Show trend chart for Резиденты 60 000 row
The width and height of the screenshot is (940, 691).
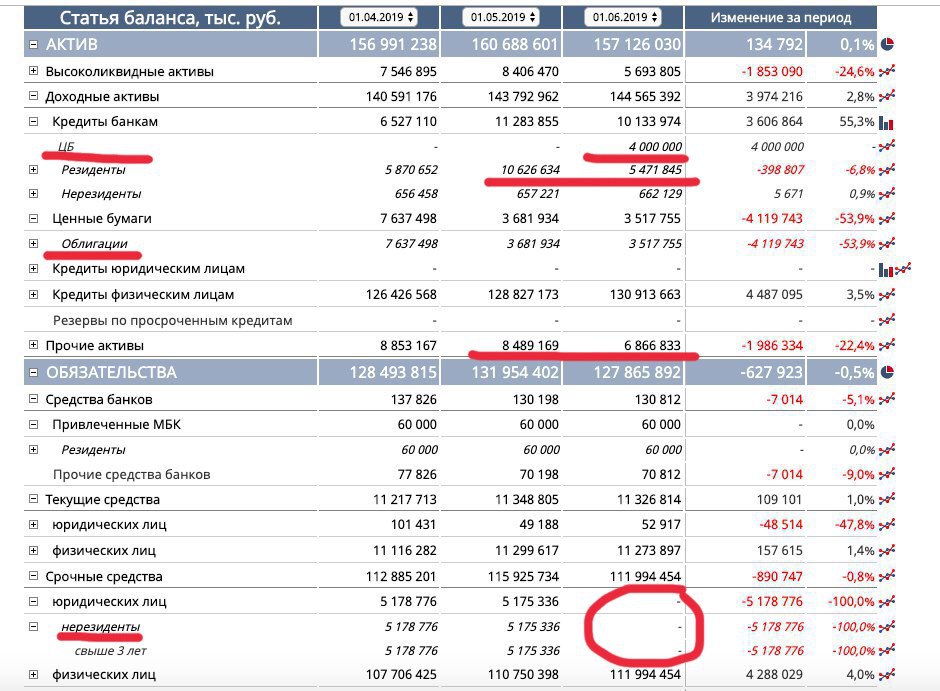pyautogui.click(x=887, y=449)
